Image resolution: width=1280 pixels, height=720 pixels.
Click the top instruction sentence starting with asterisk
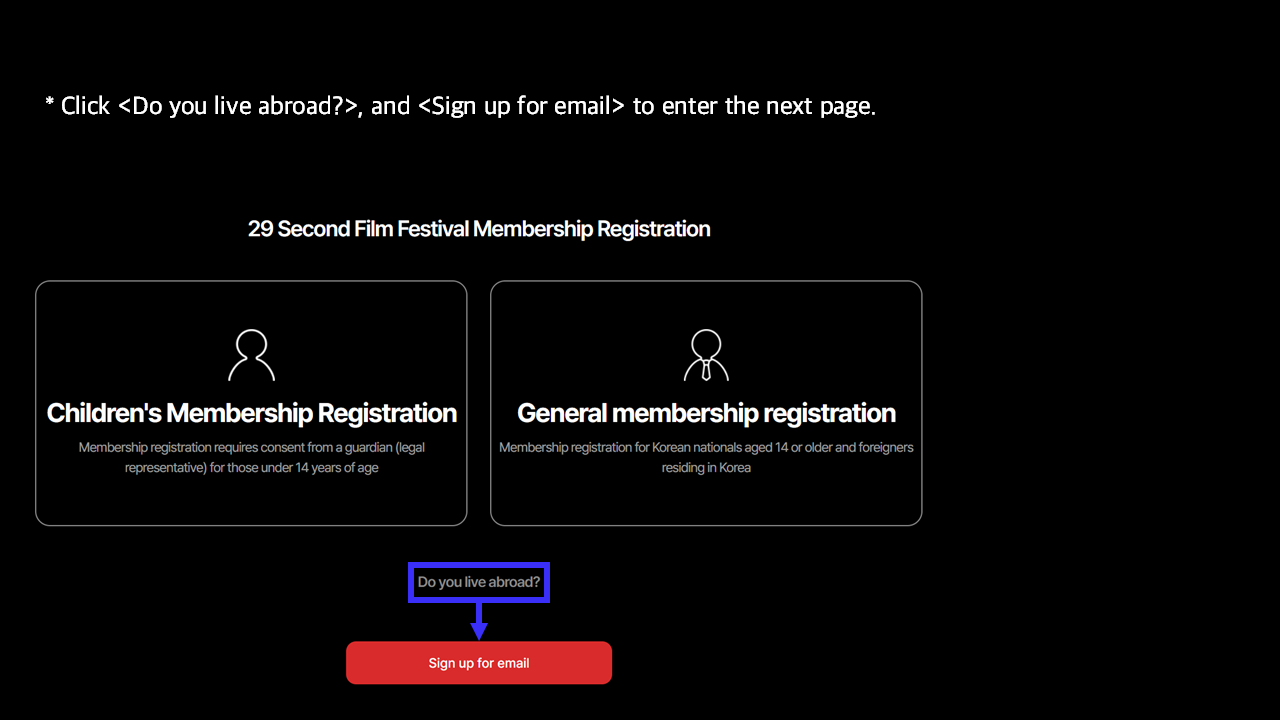click(x=460, y=106)
